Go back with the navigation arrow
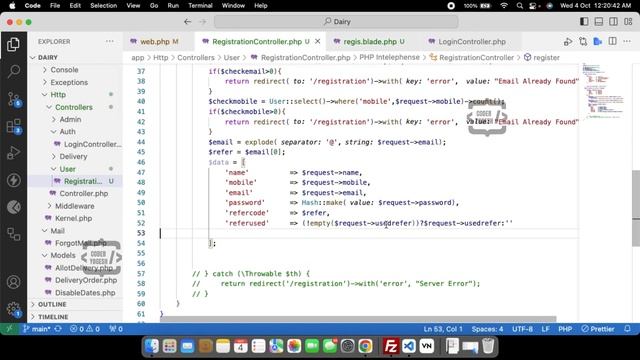 coord(187,22)
